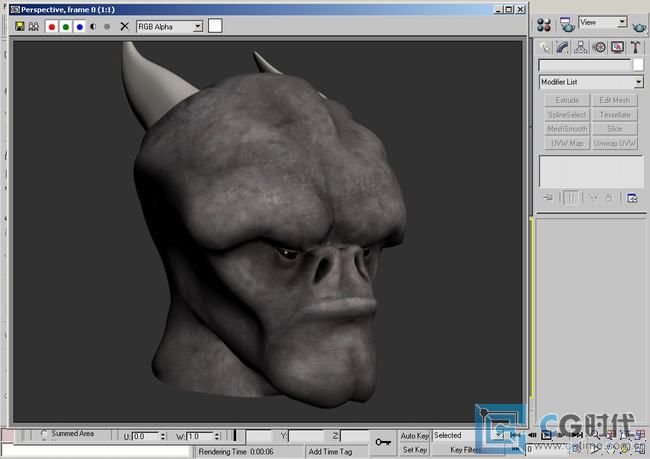The image size is (650, 459).
Task: Click the Unwrap UVW modifier button
Action: (615, 143)
